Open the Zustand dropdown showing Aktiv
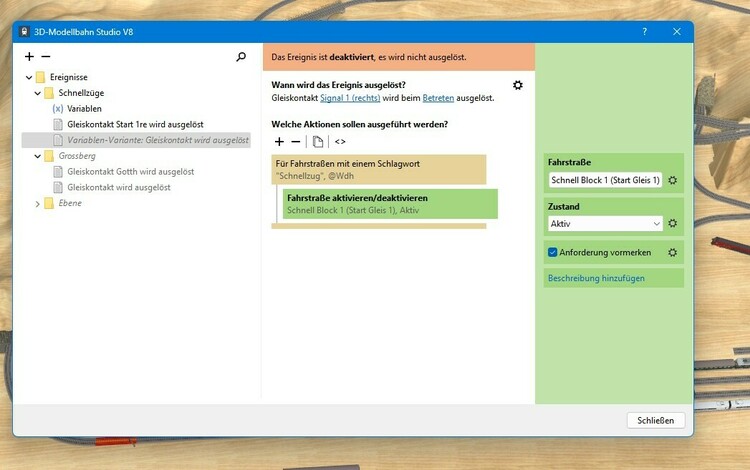Viewport: 750px width, 470px height. pos(605,223)
